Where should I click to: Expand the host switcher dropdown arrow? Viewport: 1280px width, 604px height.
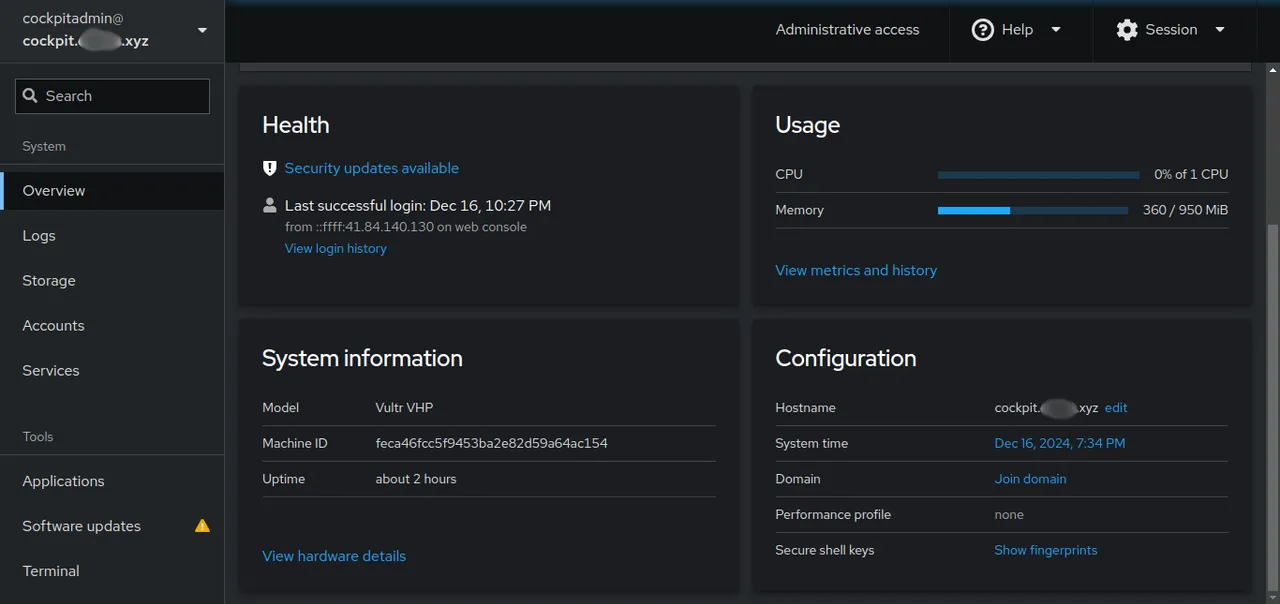pos(203,30)
